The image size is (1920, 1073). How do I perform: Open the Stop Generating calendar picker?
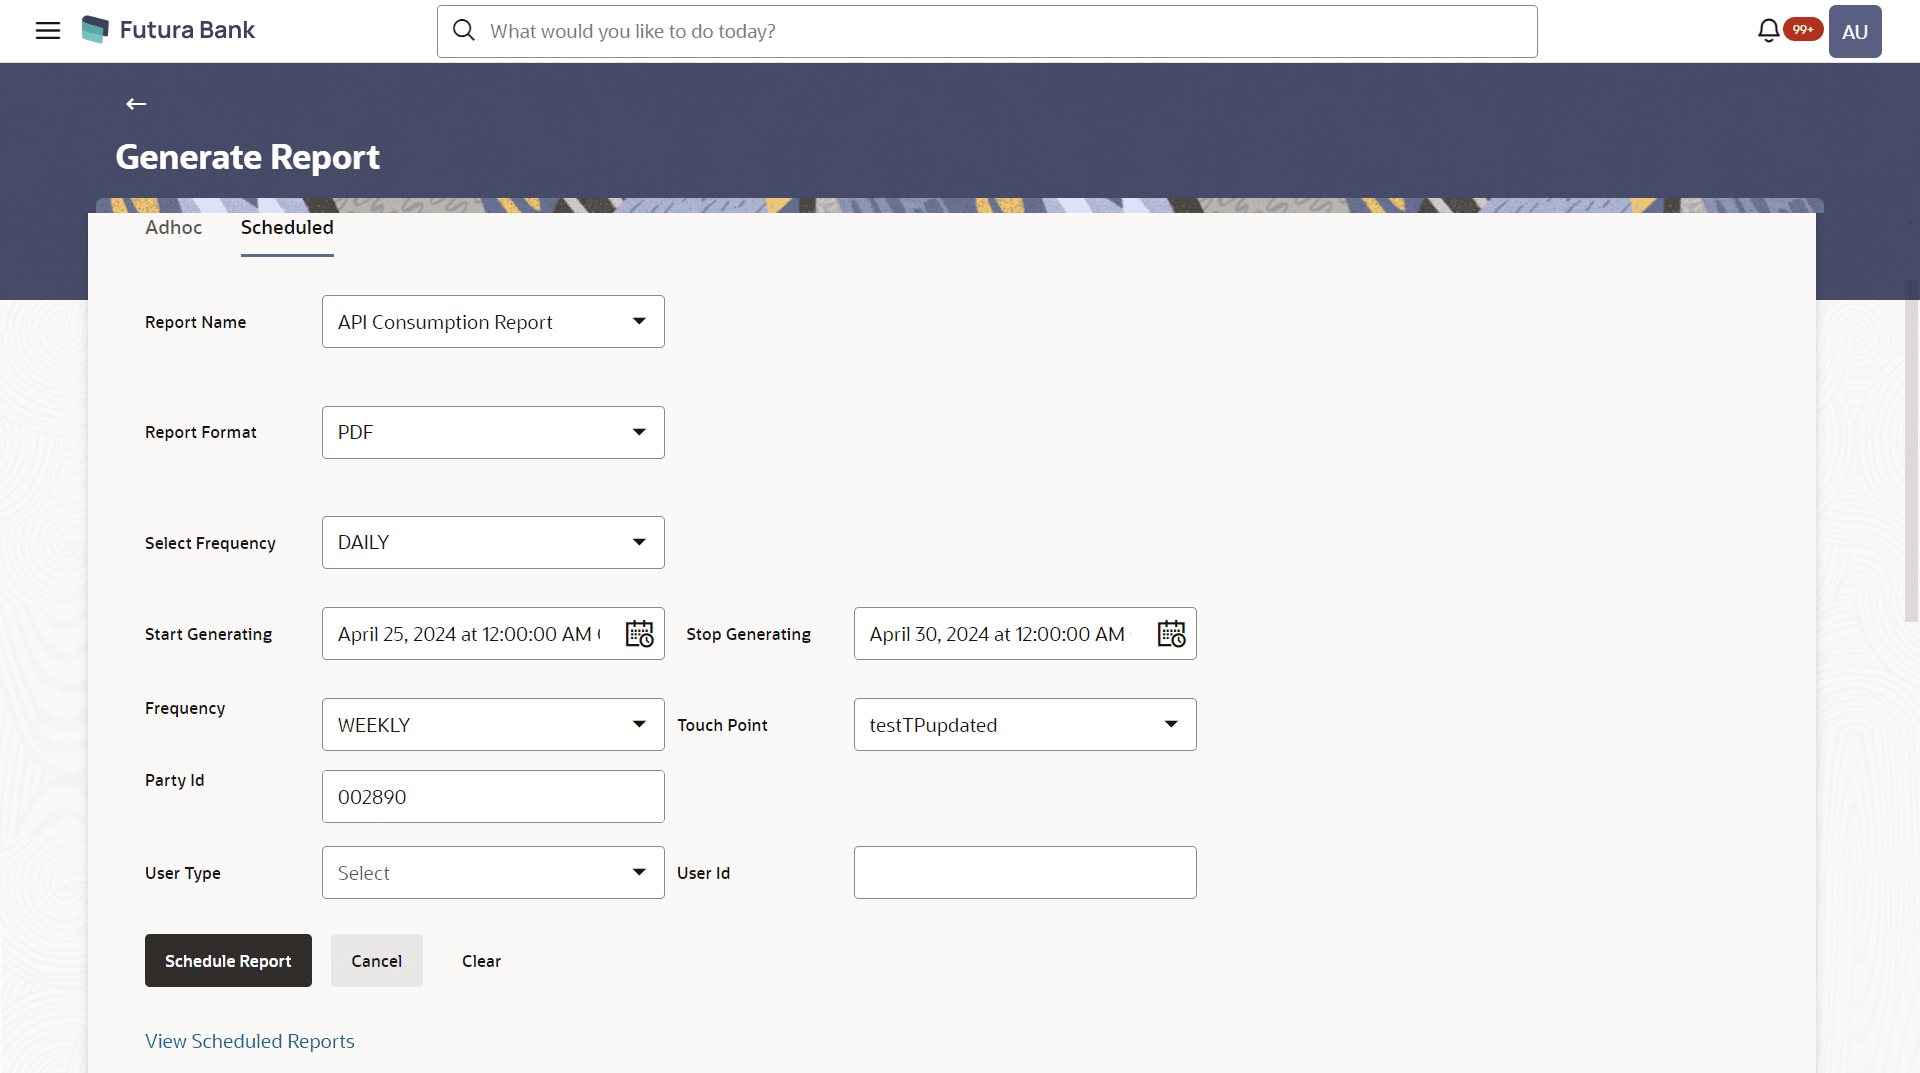point(1171,633)
